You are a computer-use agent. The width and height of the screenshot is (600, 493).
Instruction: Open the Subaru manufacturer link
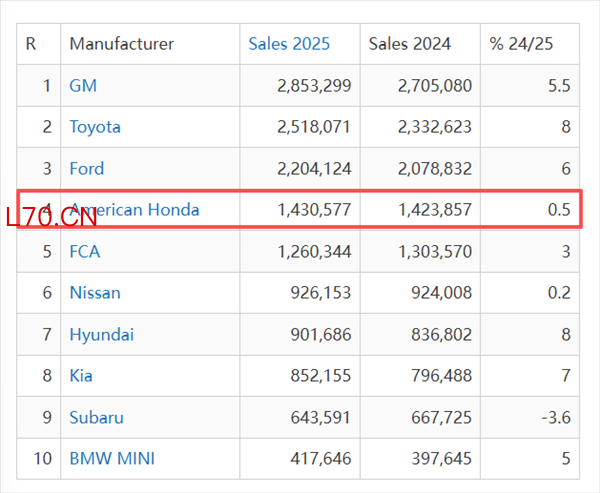(97, 417)
